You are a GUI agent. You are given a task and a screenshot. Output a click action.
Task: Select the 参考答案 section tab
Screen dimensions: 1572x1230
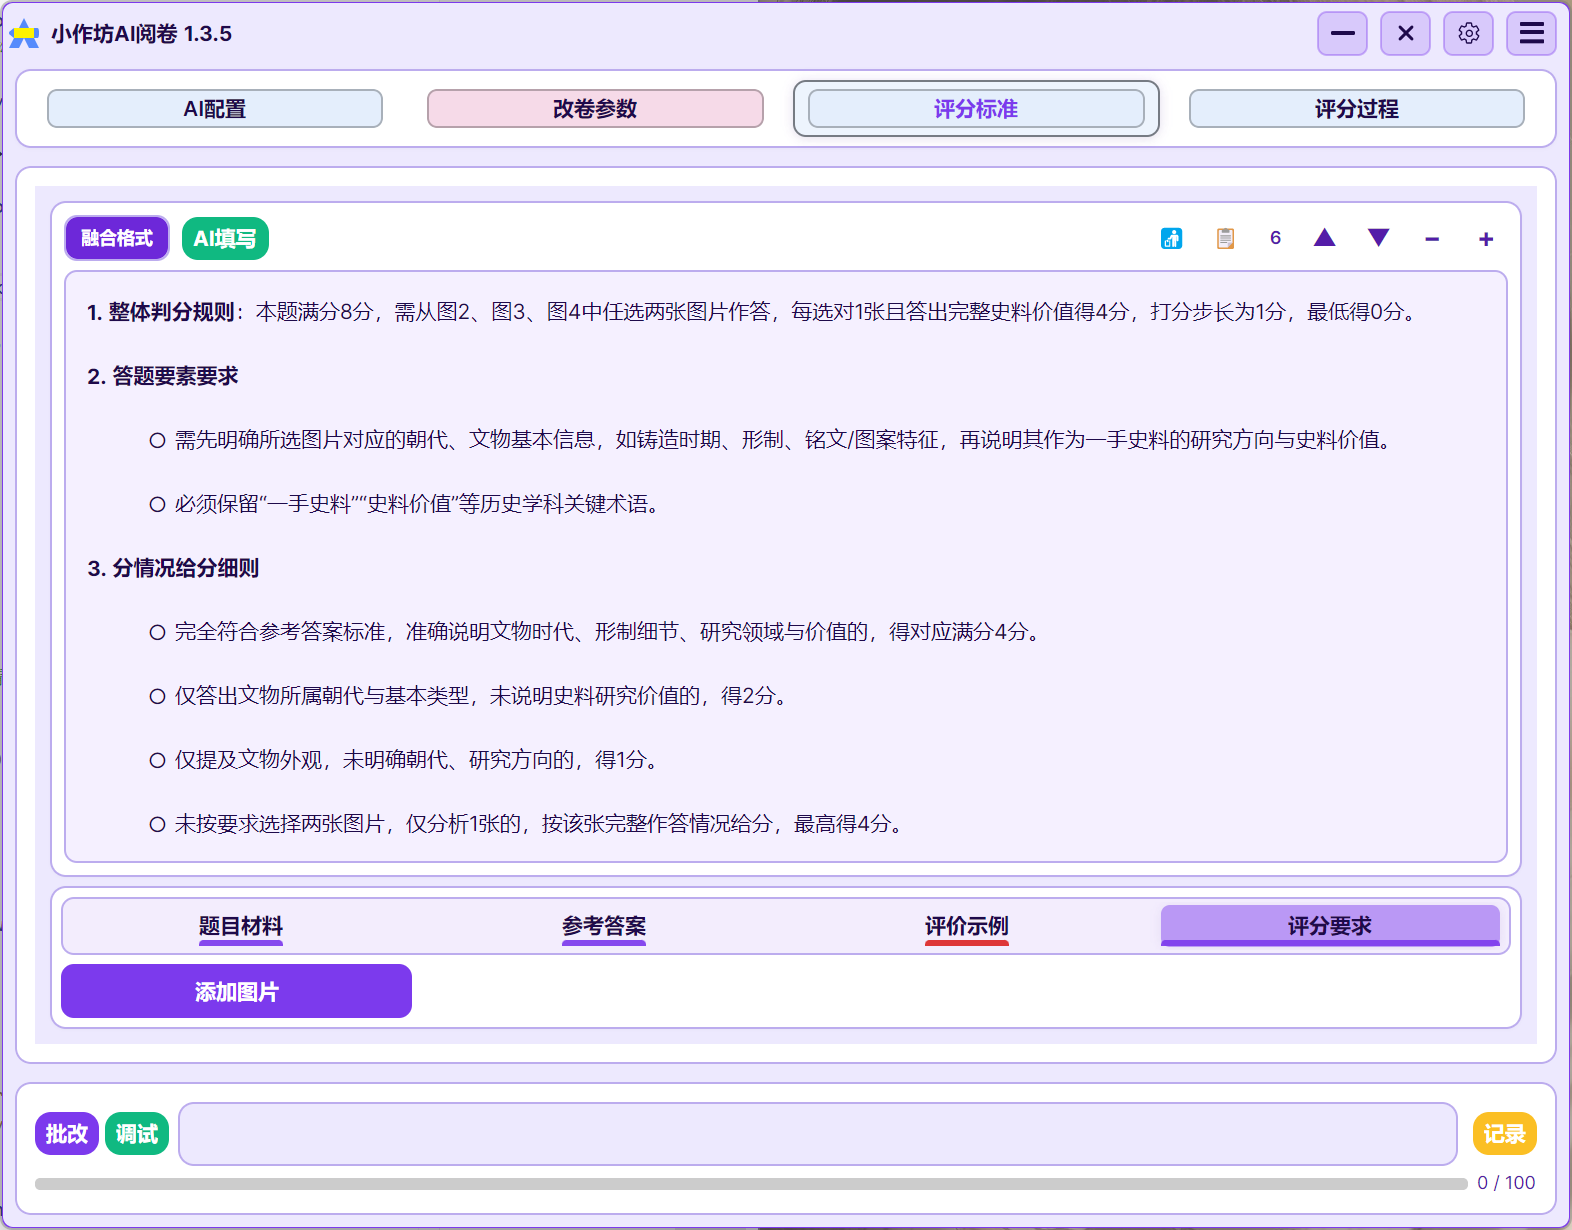pyautogui.click(x=604, y=926)
